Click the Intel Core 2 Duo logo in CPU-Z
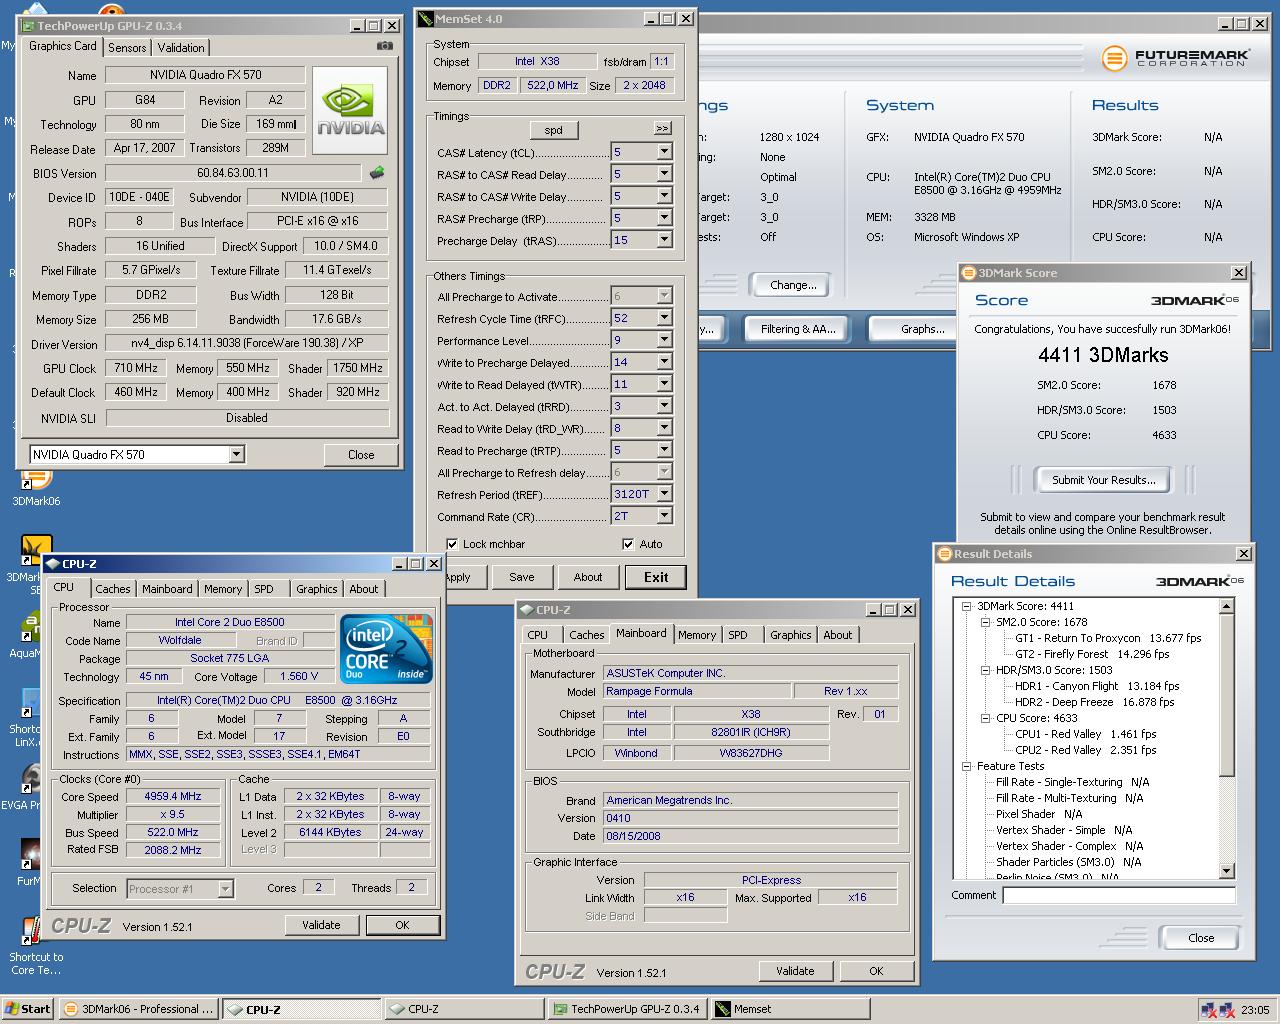This screenshot has width=1280, height=1024. click(387, 649)
